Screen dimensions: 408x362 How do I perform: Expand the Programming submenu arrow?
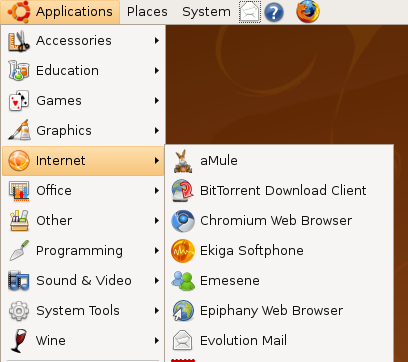tap(157, 251)
